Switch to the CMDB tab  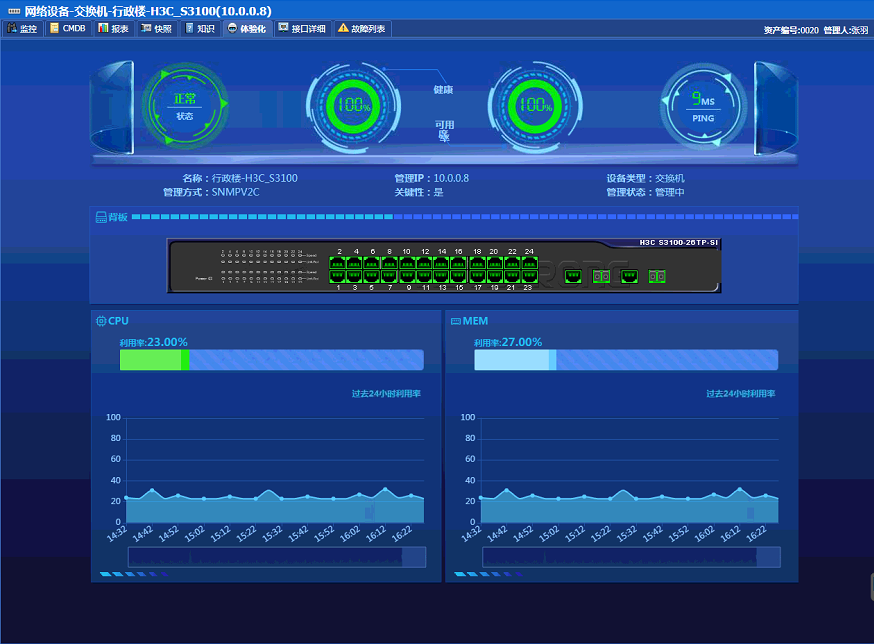tap(67, 28)
